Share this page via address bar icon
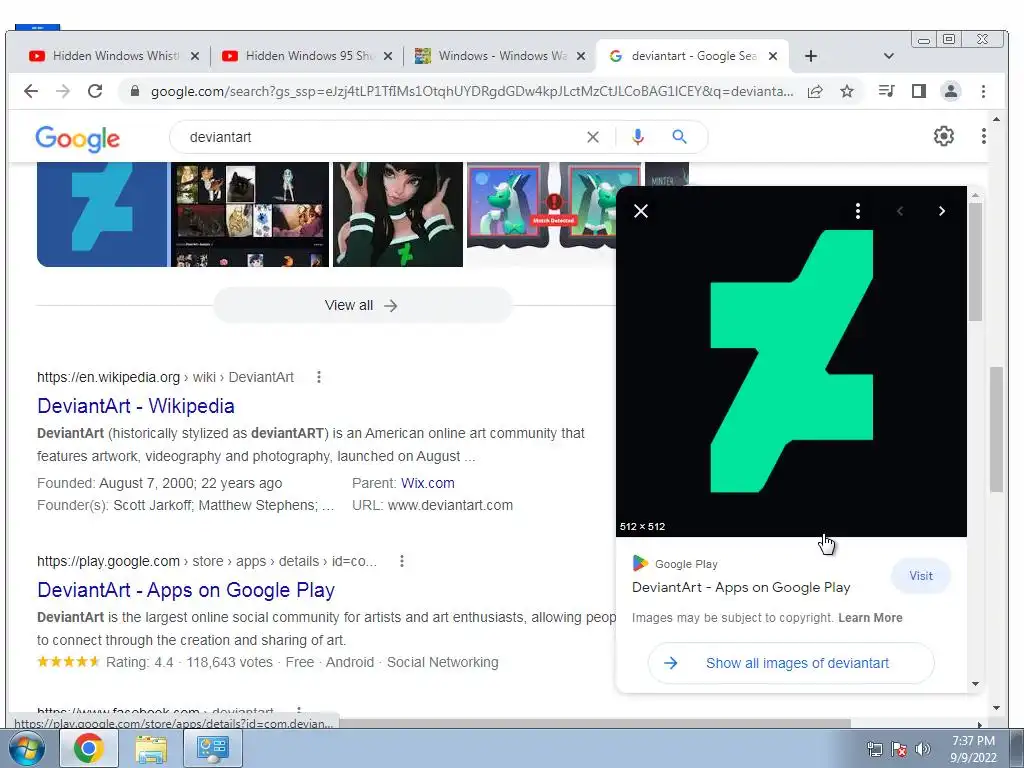Image resolution: width=1024 pixels, height=768 pixels. [x=815, y=91]
